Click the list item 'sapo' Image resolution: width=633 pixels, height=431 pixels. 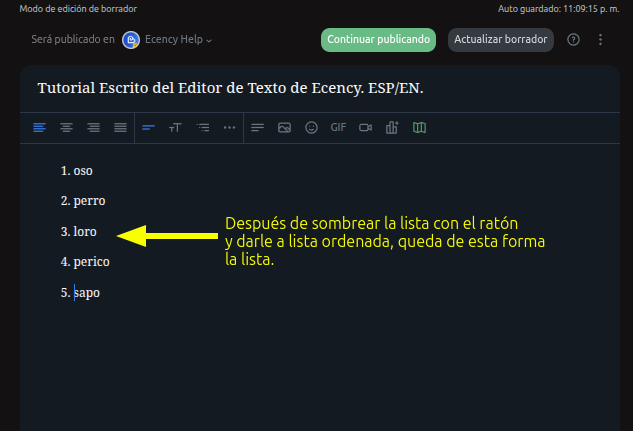click(x=86, y=293)
